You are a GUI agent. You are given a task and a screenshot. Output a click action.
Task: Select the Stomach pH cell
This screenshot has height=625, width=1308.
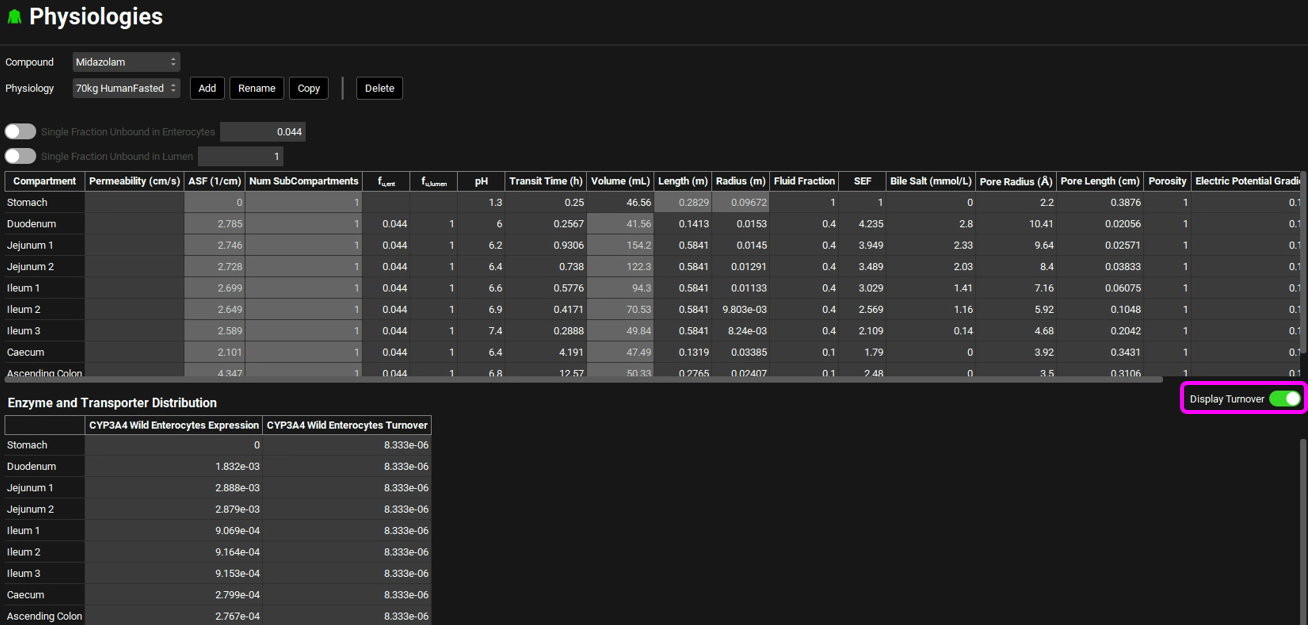(481, 202)
